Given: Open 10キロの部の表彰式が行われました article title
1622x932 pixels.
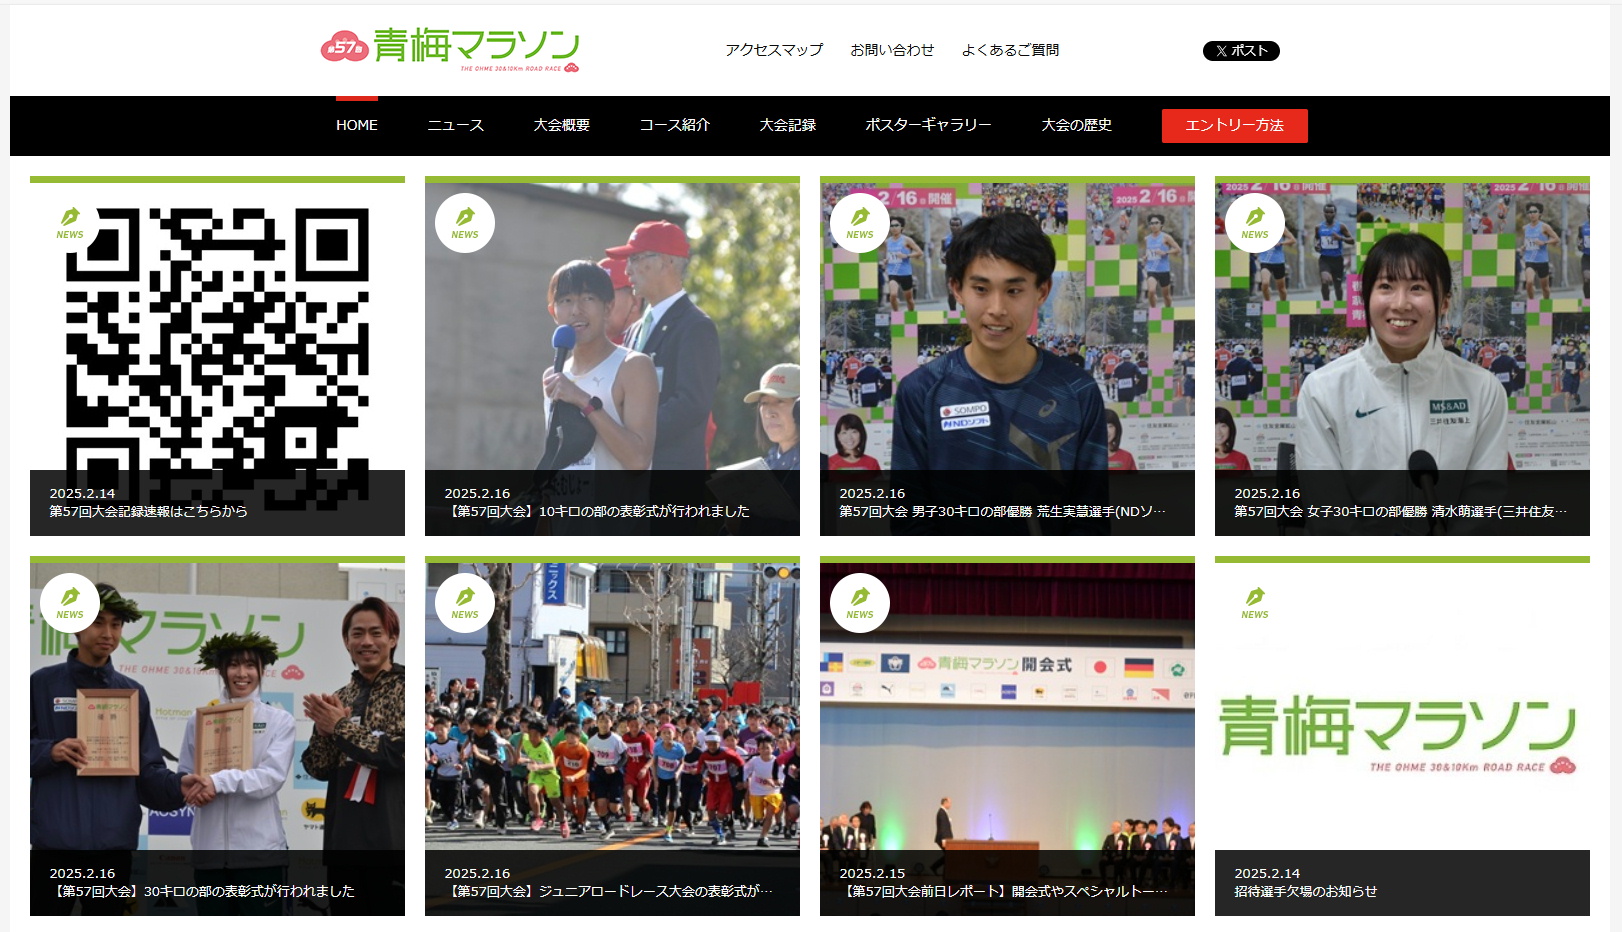Looking at the screenshot, I should pyautogui.click(x=597, y=511).
